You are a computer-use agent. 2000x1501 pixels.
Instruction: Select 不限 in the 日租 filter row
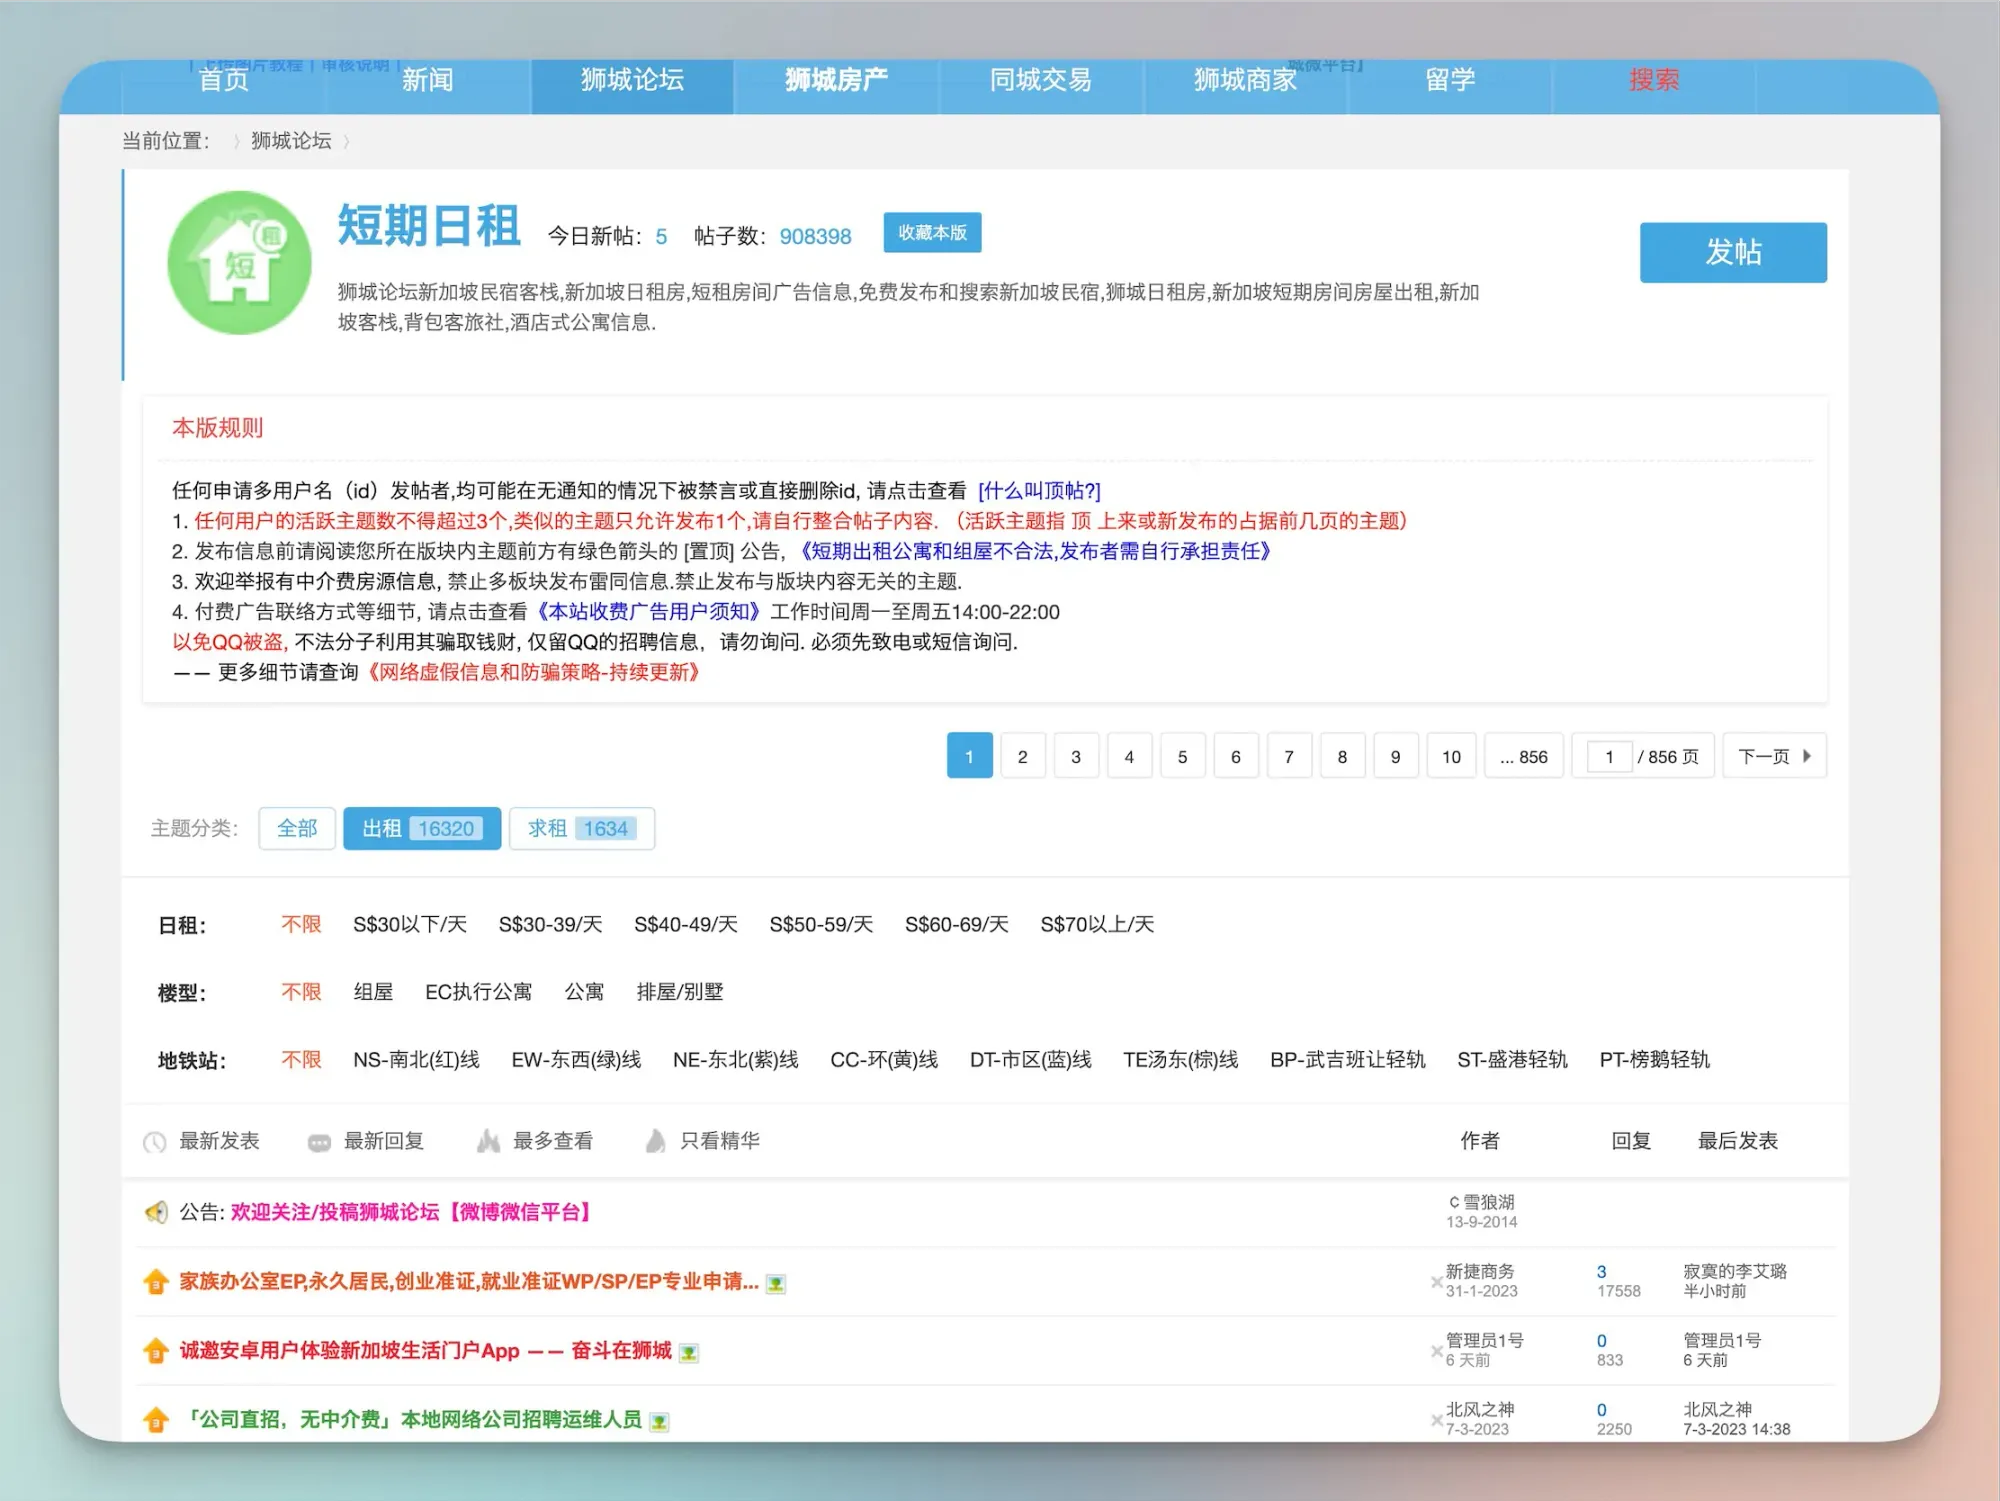point(301,925)
